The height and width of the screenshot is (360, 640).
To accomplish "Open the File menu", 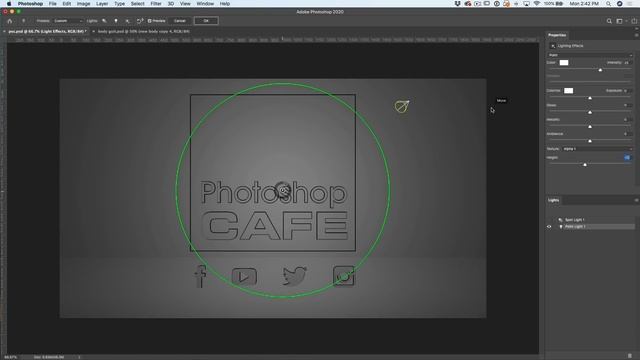I will click(x=53, y=4).
